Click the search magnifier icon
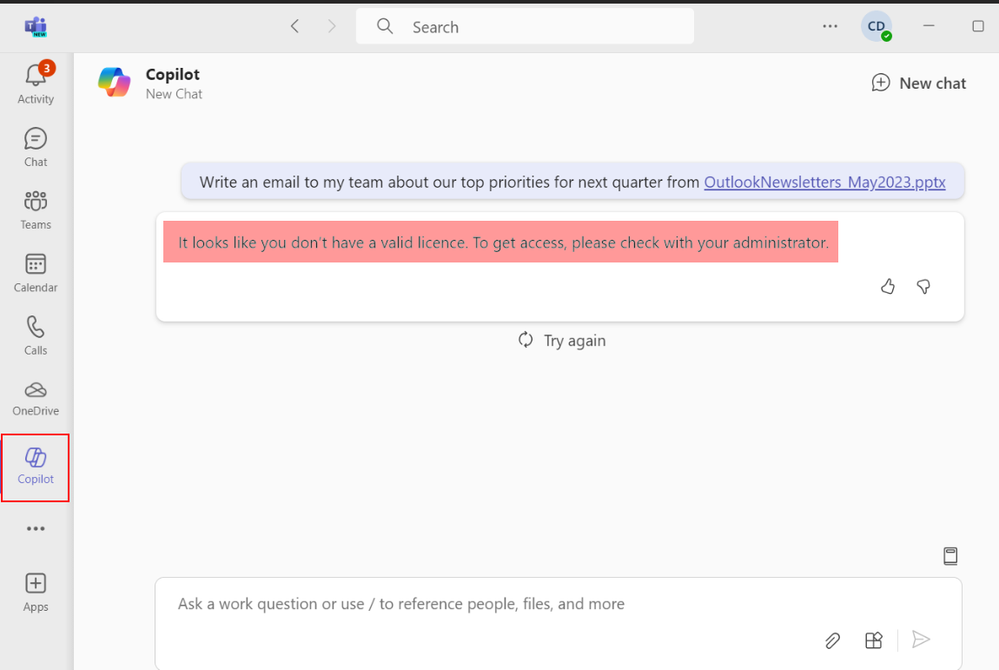999x670 pixels. click(x=385, y=26)
